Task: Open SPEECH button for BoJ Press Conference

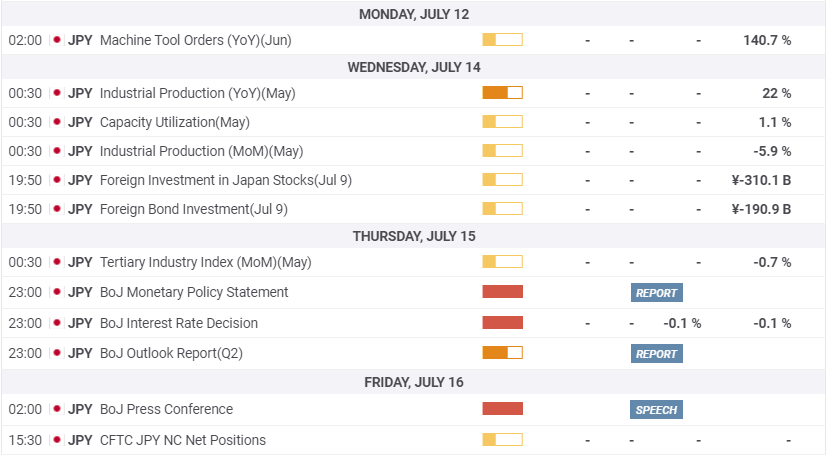Action: point(656,410)
